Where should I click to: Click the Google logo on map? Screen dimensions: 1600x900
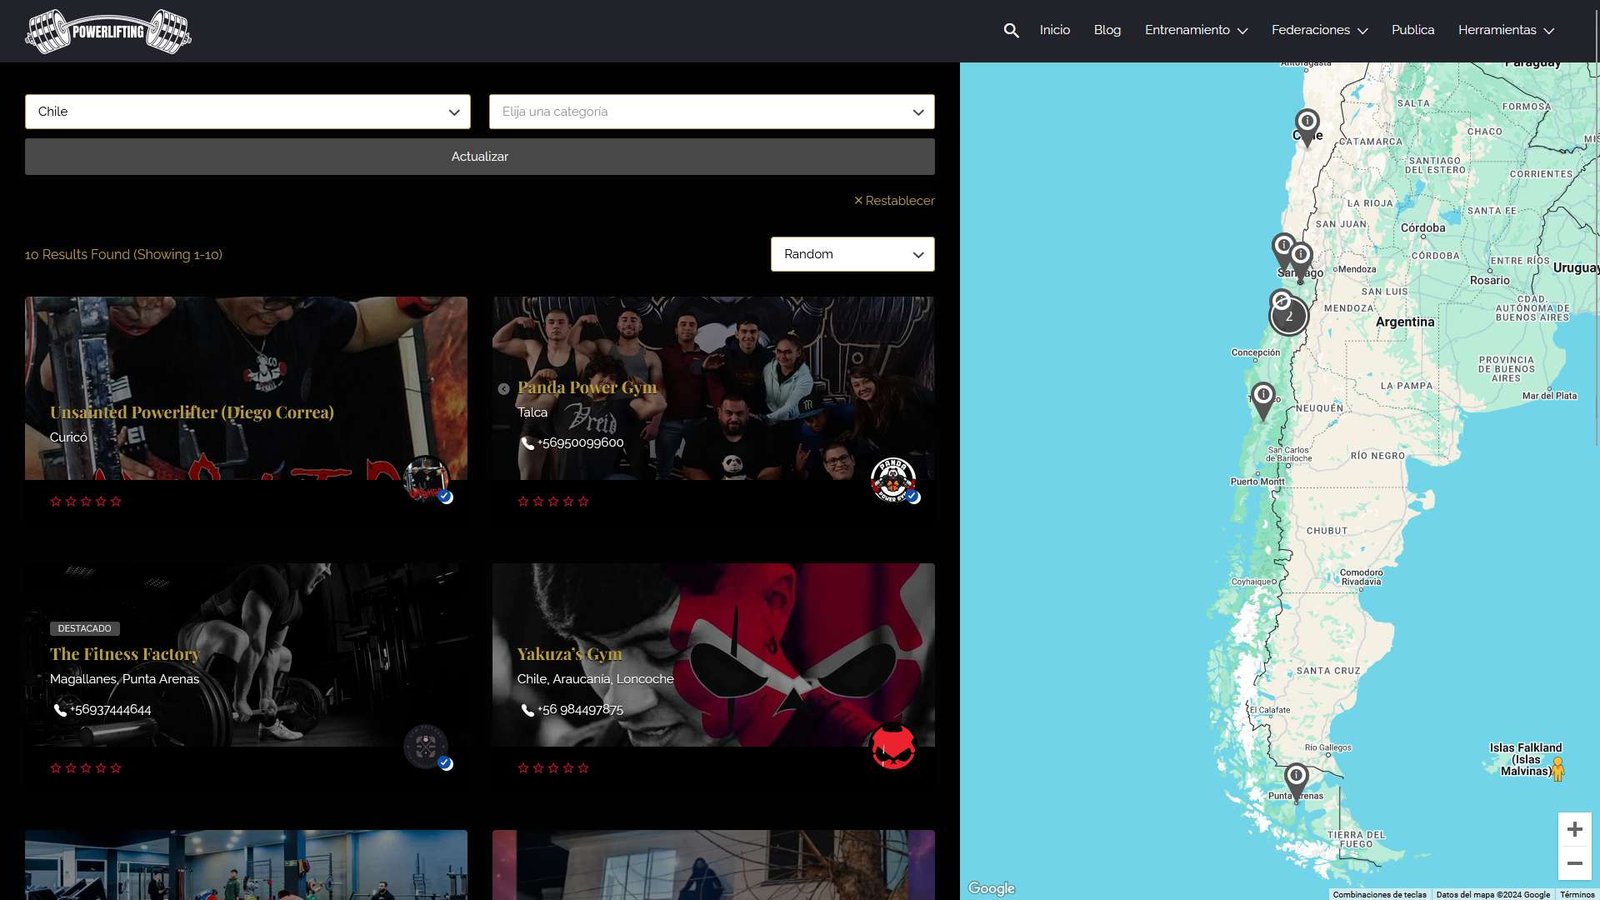tap(991, 888)
